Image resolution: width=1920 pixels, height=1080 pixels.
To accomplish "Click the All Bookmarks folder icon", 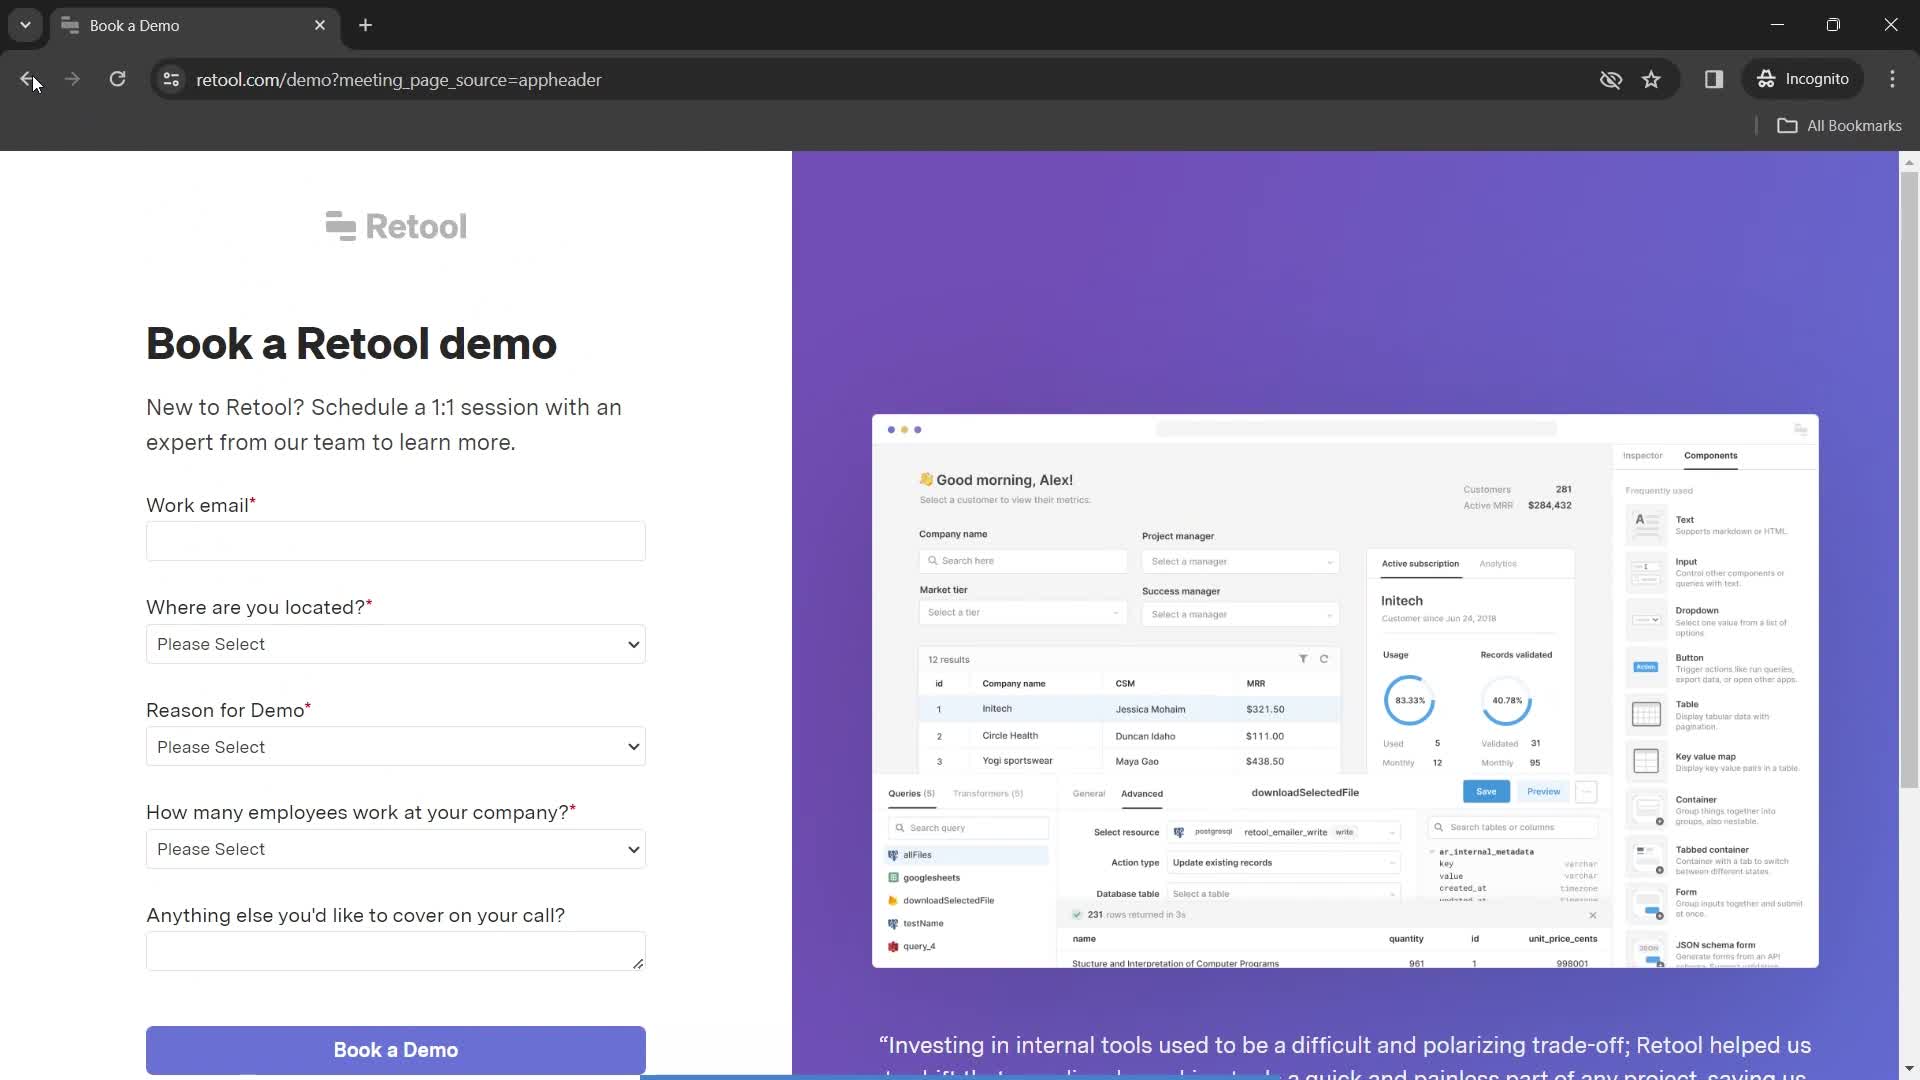I will tap(1789, 125).
